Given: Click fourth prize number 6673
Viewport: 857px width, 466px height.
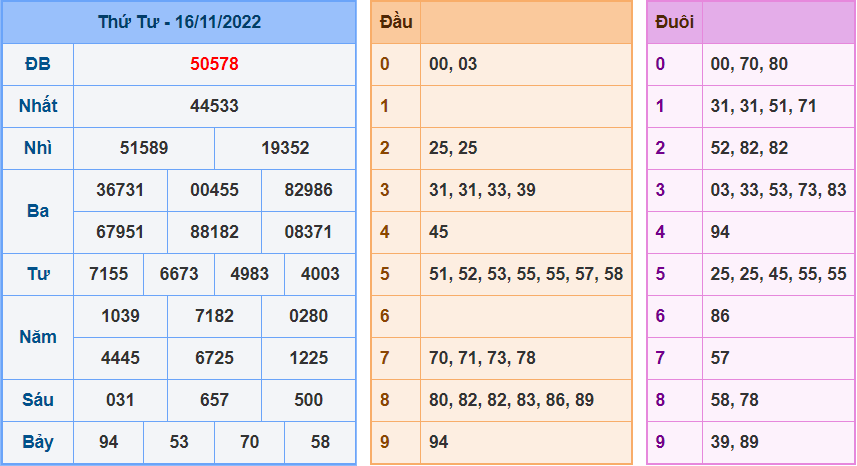Looking at the screenshot, I should click(x=179, y=274).
